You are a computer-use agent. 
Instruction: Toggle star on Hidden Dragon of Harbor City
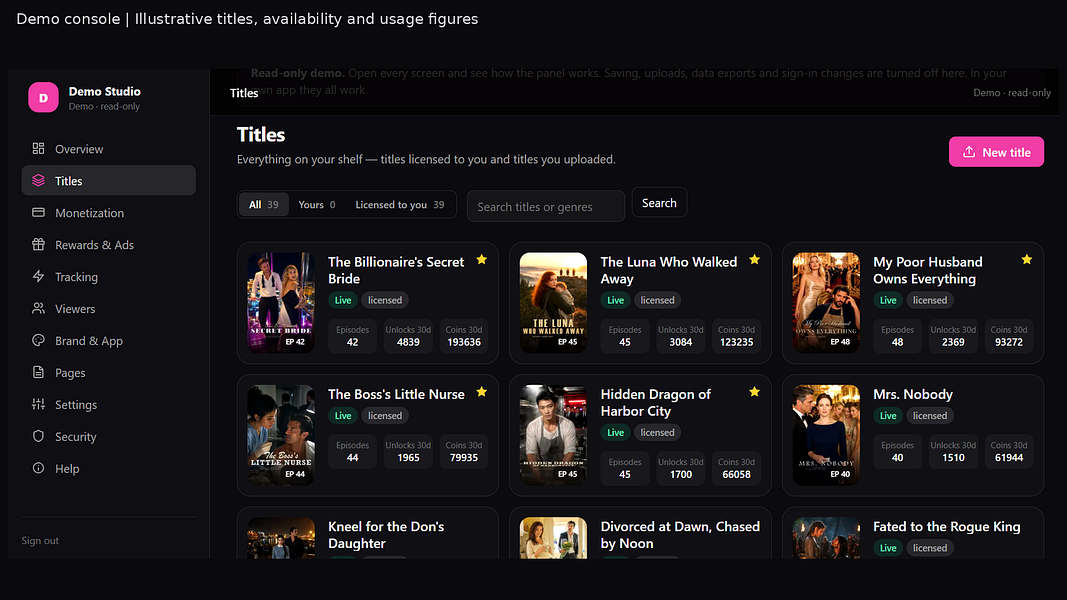(754, 392)
